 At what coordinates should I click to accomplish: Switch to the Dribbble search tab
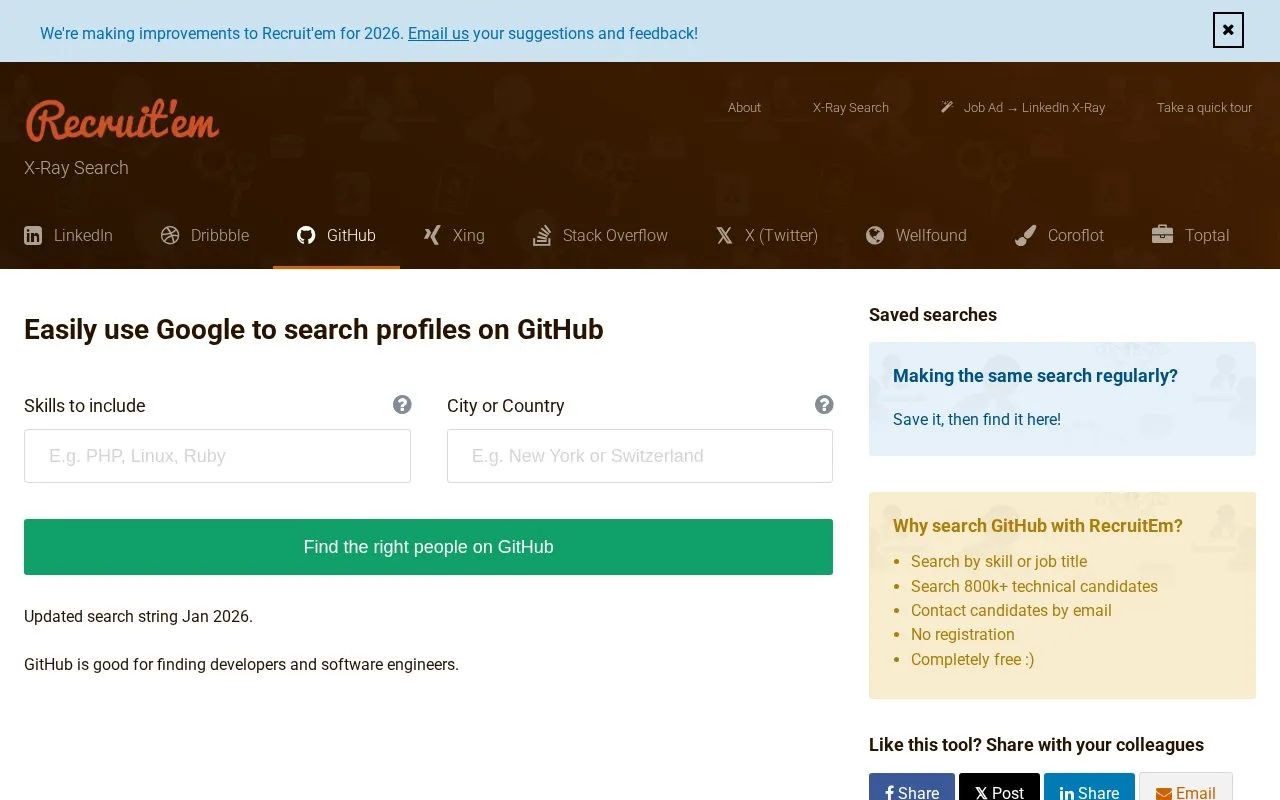point(205,236)
